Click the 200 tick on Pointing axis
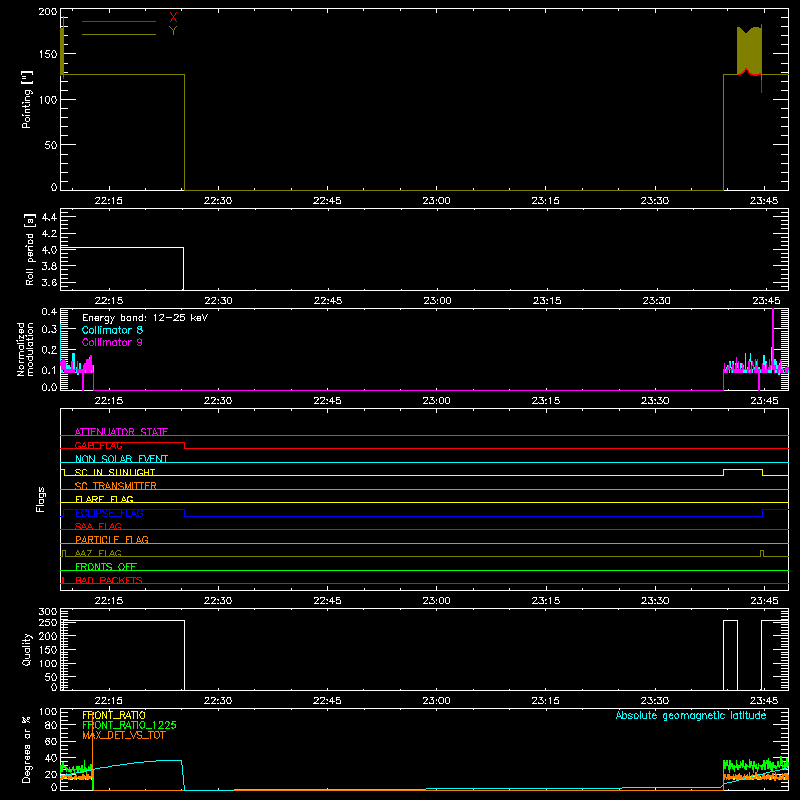This screenshot has width=800, height=800. click(48, 12)
